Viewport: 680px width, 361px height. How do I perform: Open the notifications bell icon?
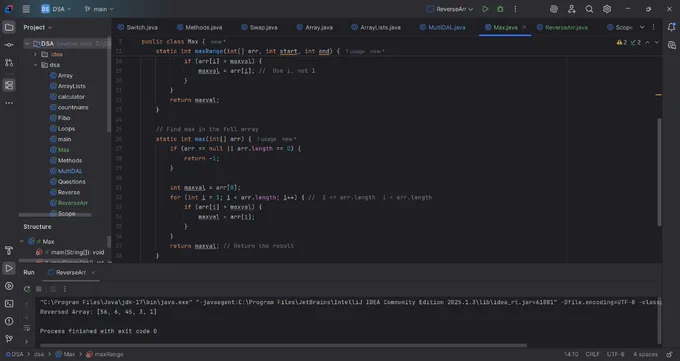coord(671,27)
